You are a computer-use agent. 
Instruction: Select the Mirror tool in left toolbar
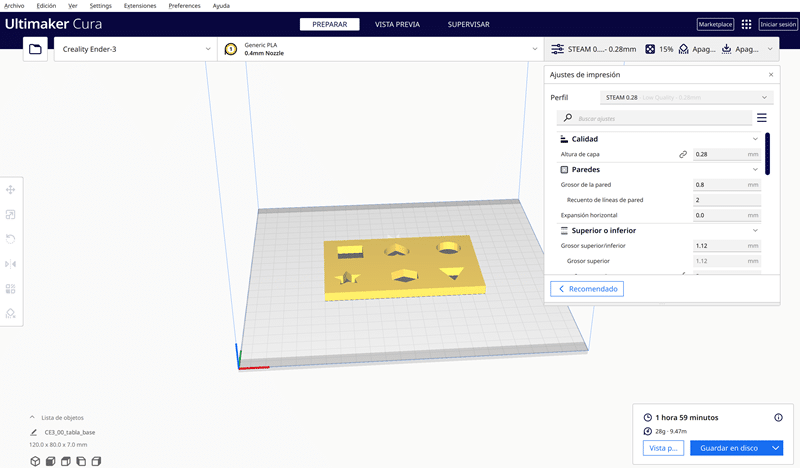(11, 264)
